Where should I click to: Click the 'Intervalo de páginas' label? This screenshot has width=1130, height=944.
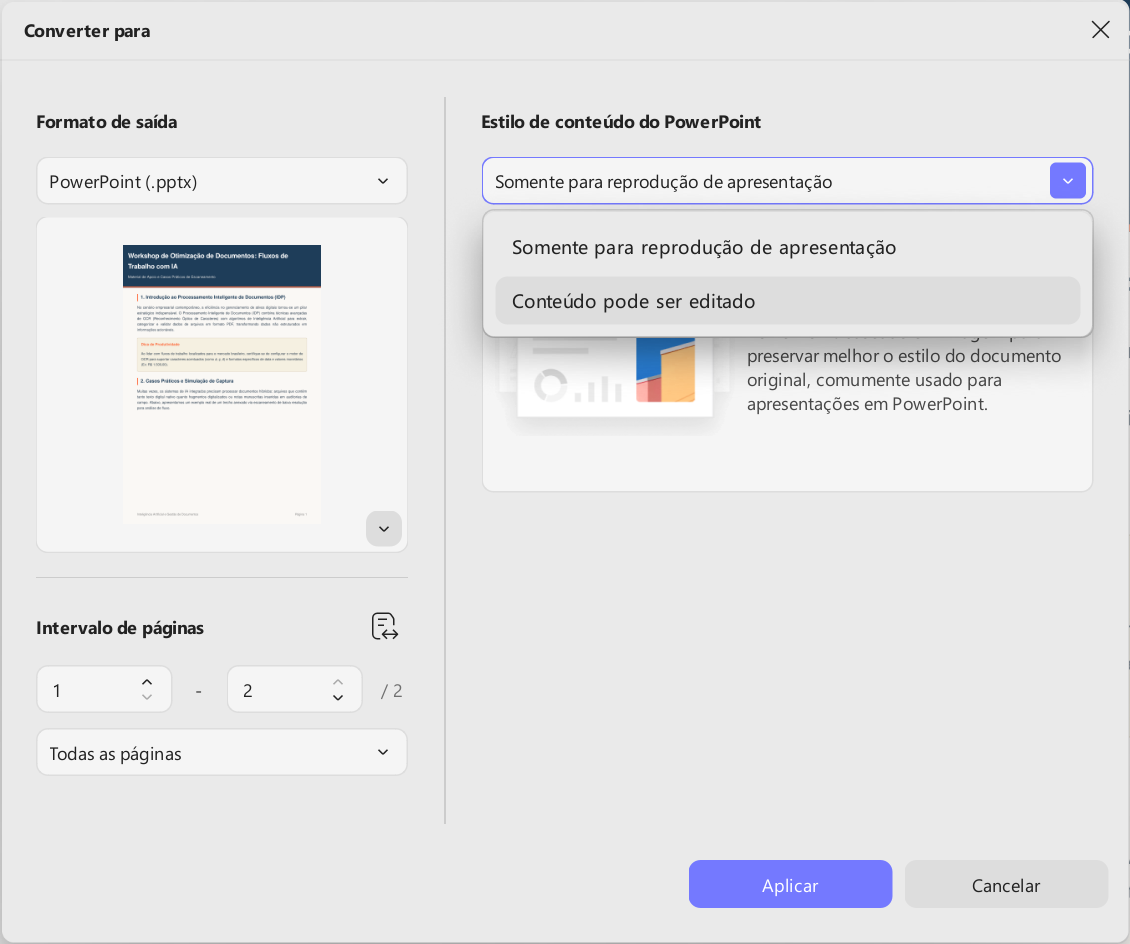pyautogui.click(x=120, y=628)
